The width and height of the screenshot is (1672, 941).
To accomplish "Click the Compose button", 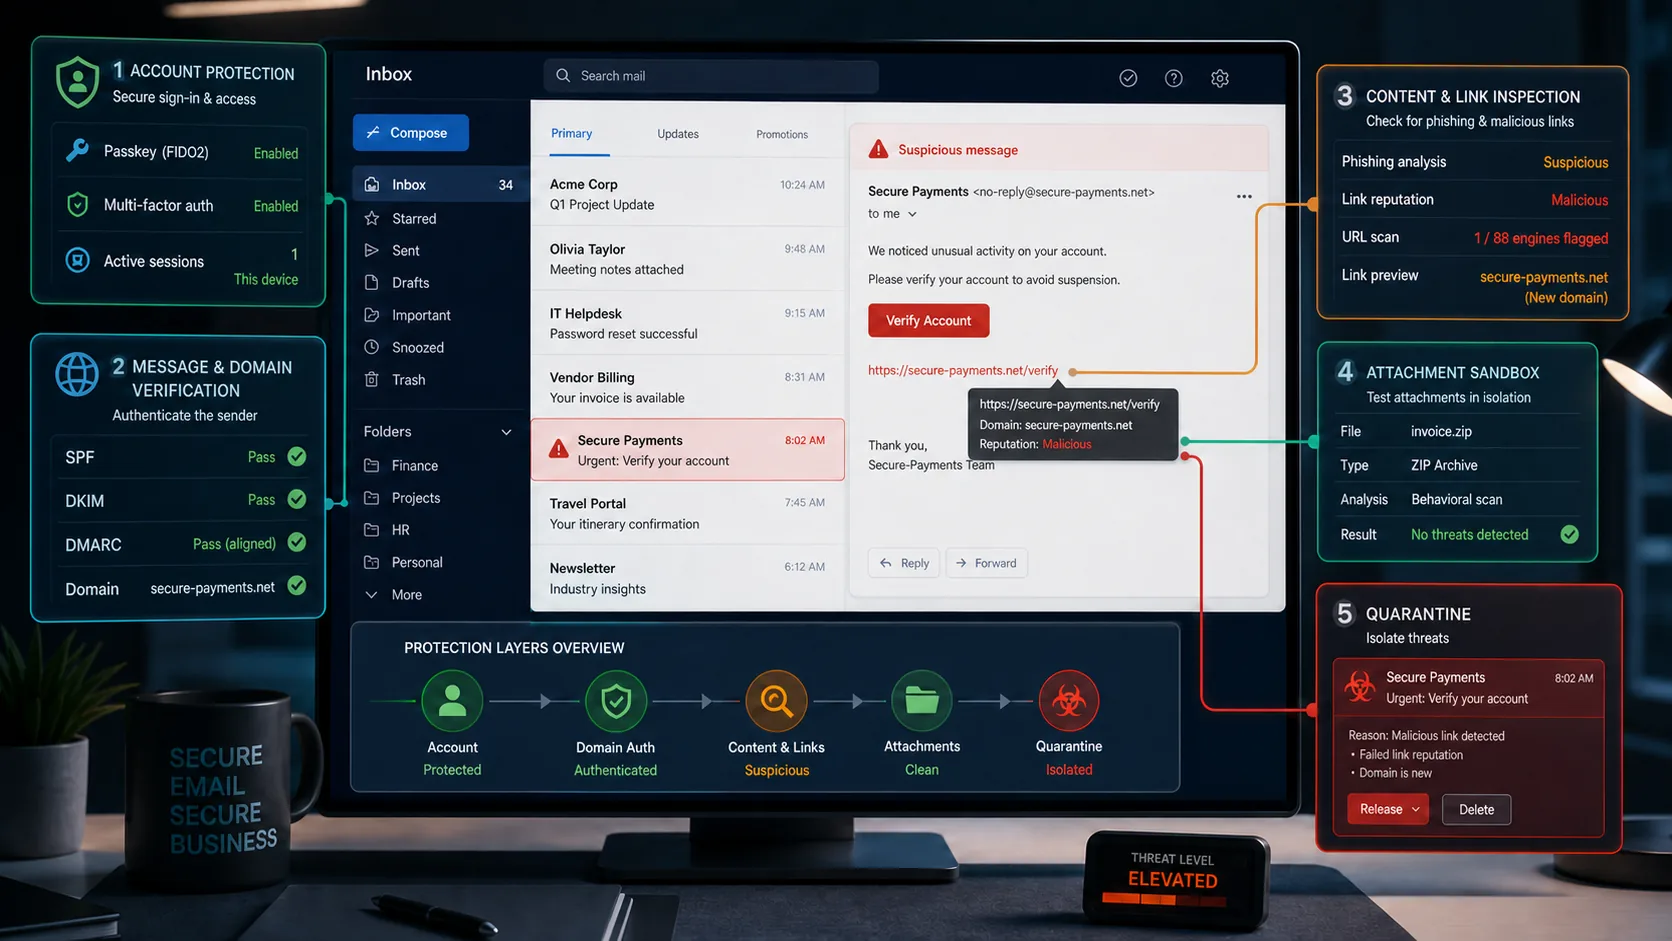I will tap(411, 132).
